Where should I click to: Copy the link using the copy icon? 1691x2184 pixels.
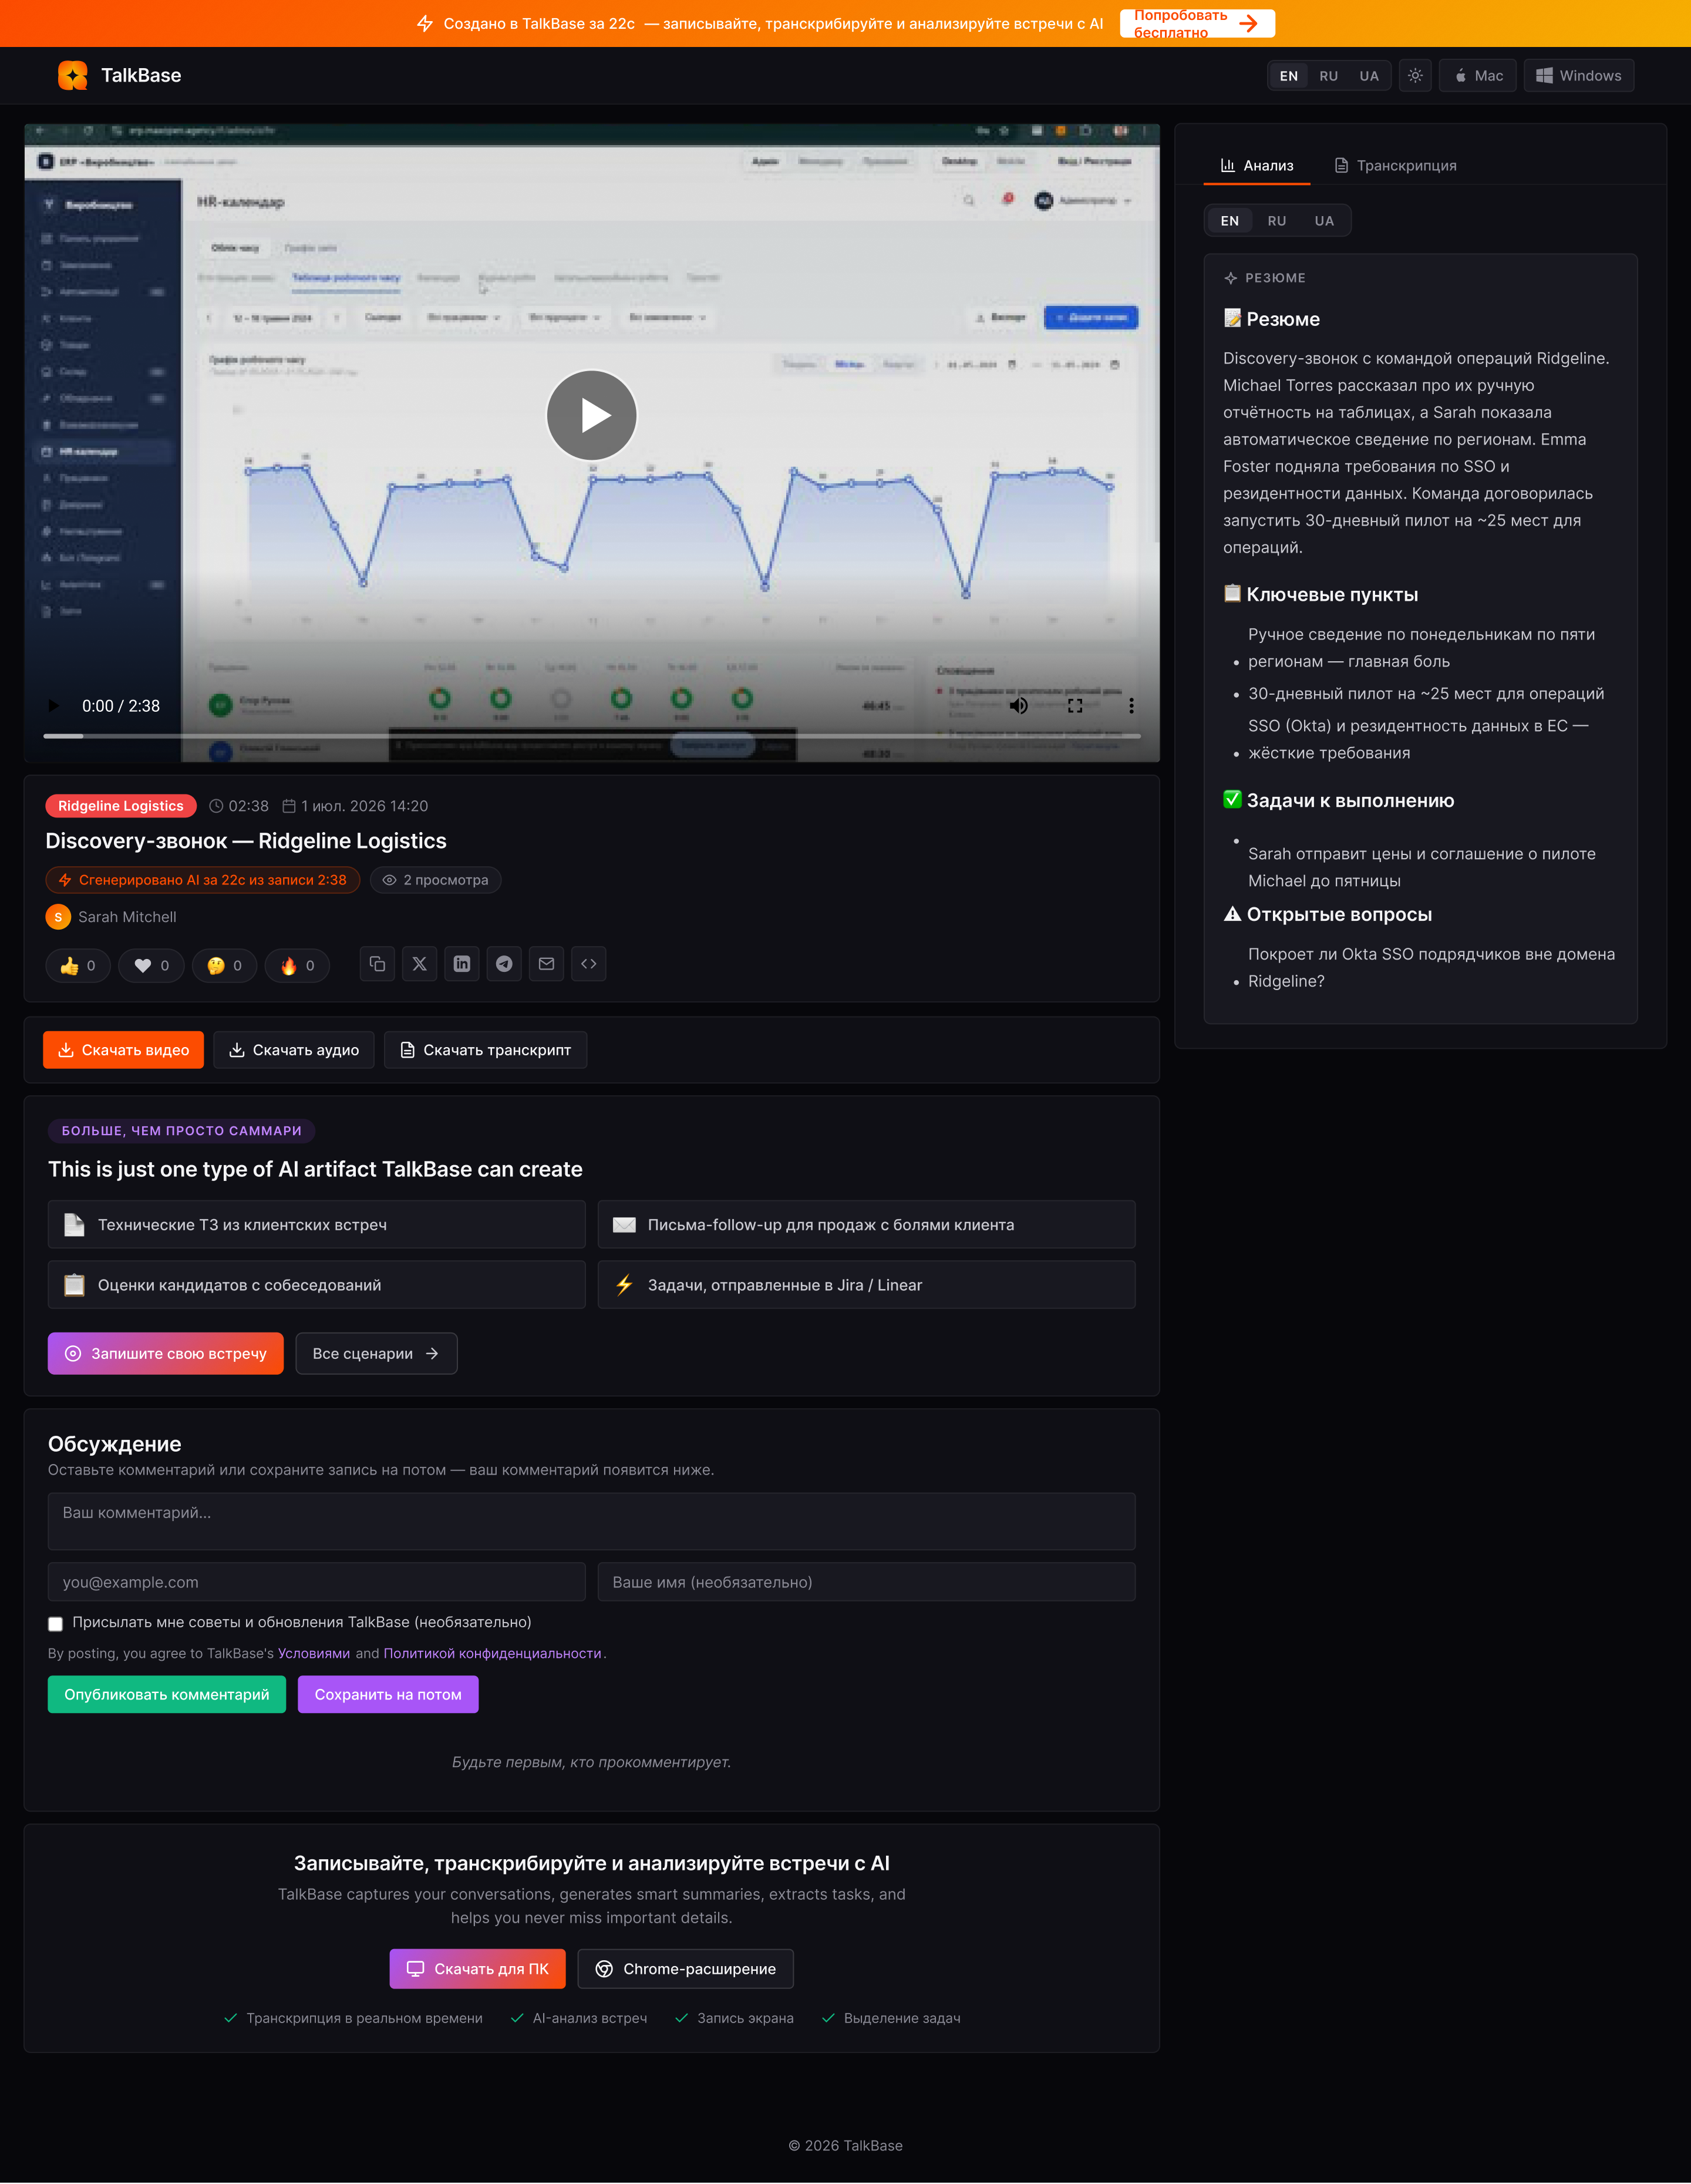[x=377, y=964]
